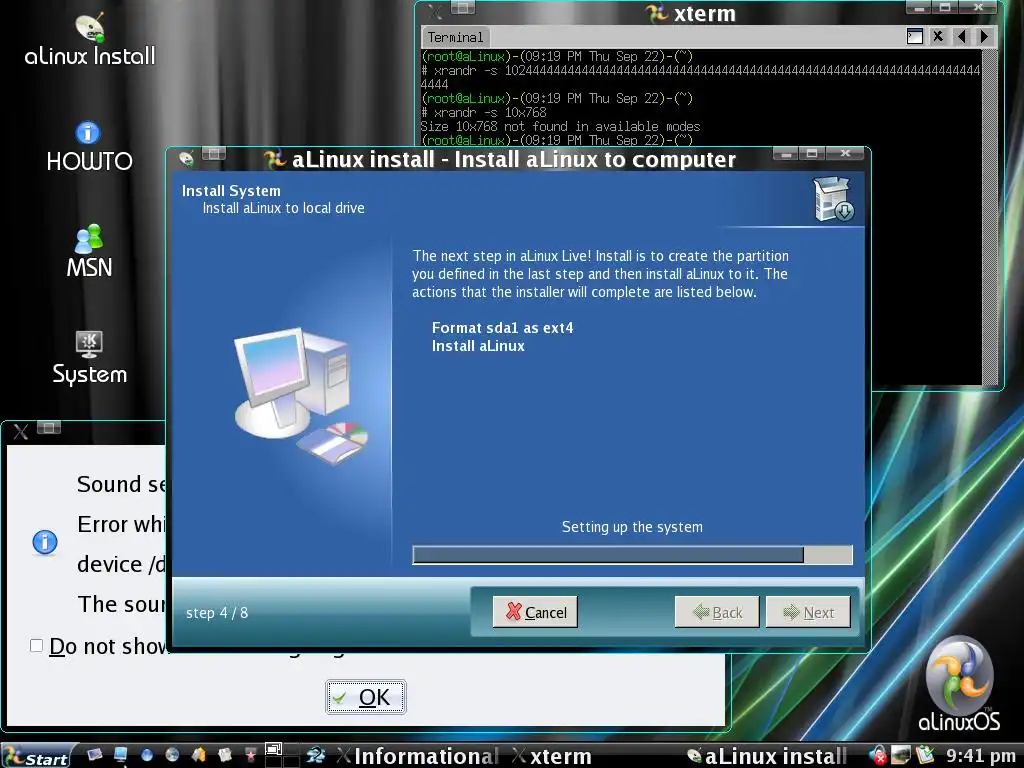Open the clipboard checkmark tray icon
The height and width of the screenshot is (768, 1024).
[x=925, y=755]
